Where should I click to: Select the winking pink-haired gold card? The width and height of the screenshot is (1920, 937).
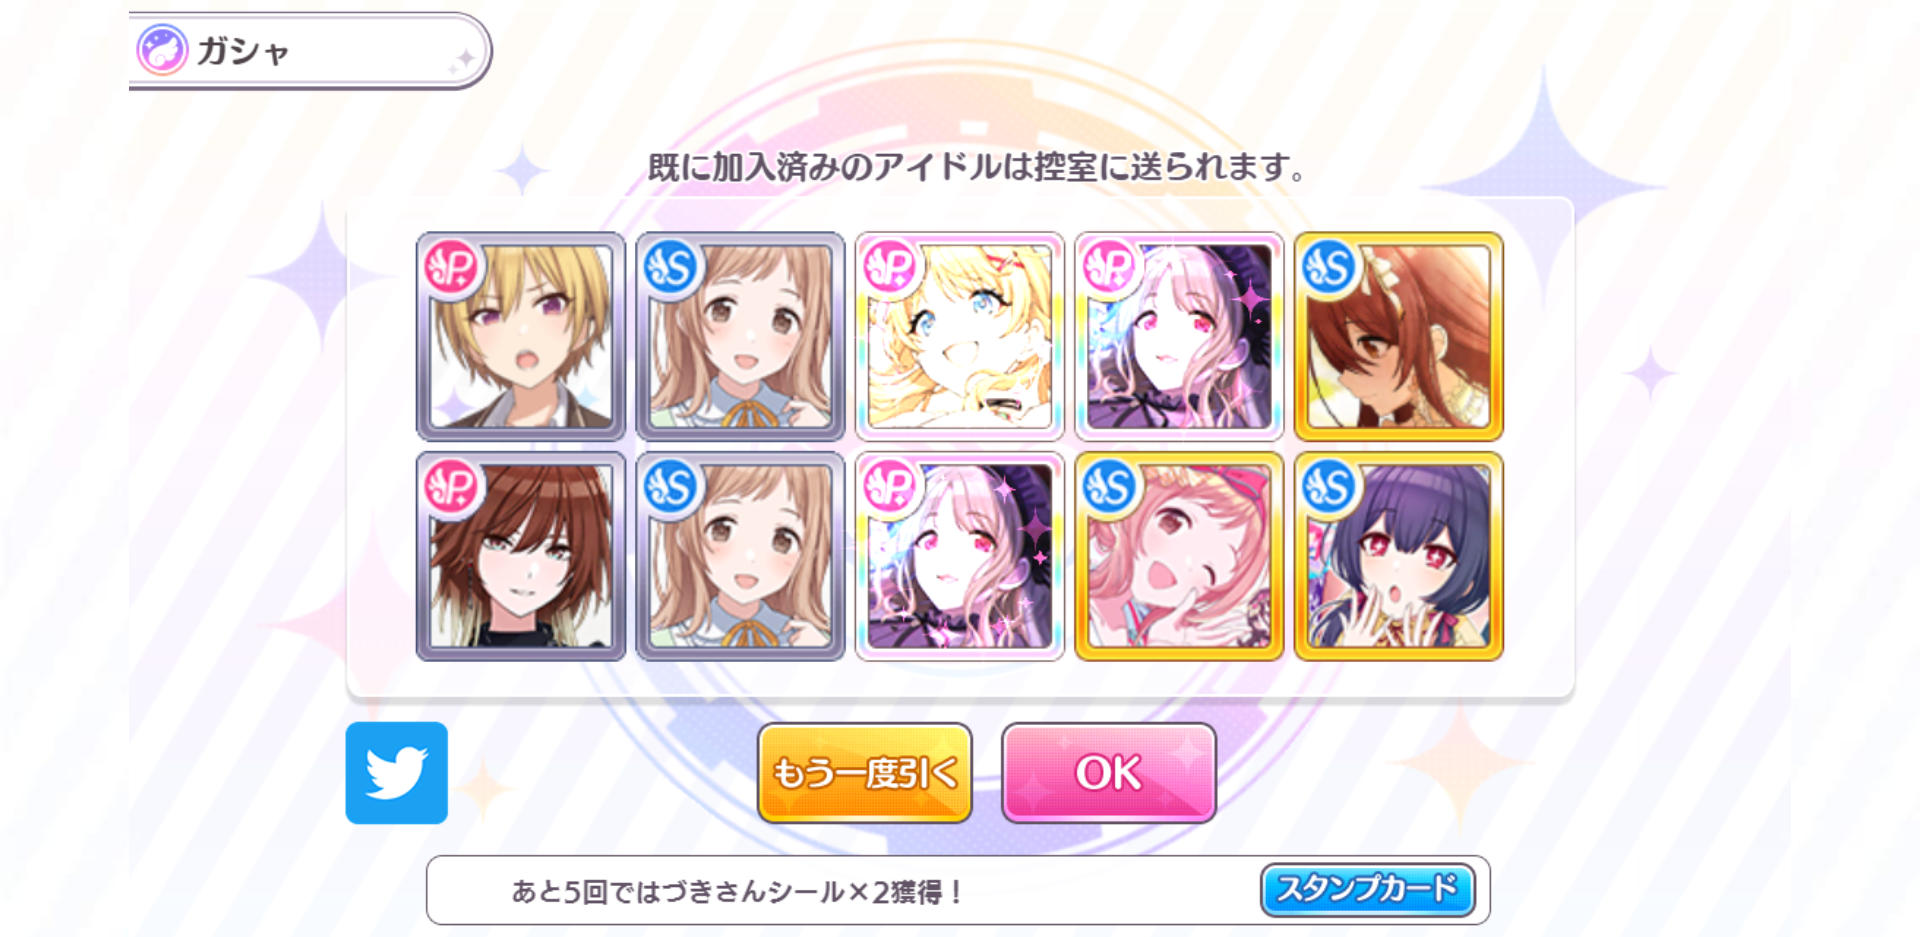coord(1179,556)
